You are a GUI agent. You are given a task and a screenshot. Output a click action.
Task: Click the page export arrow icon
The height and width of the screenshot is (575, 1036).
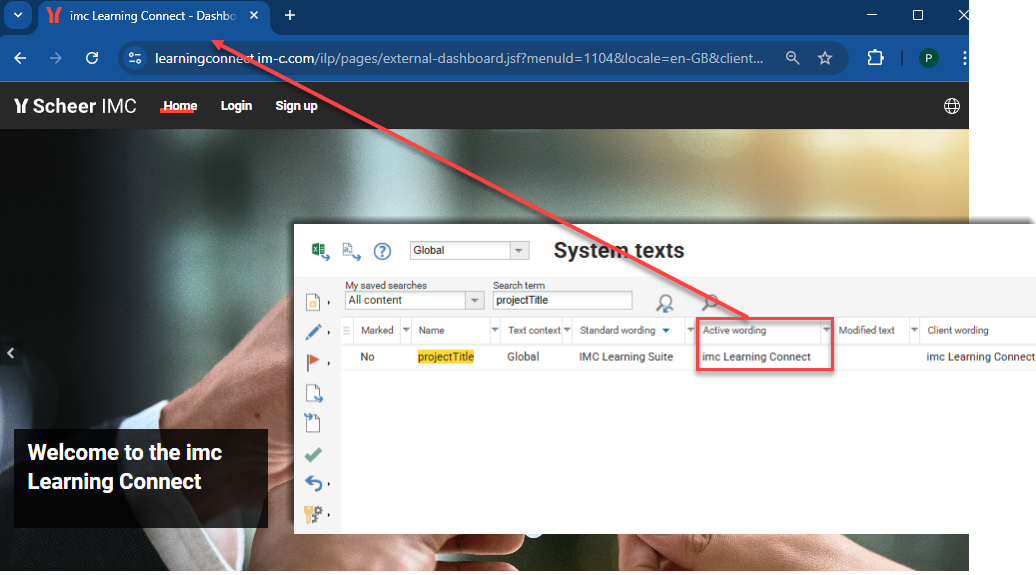point(314,393)
